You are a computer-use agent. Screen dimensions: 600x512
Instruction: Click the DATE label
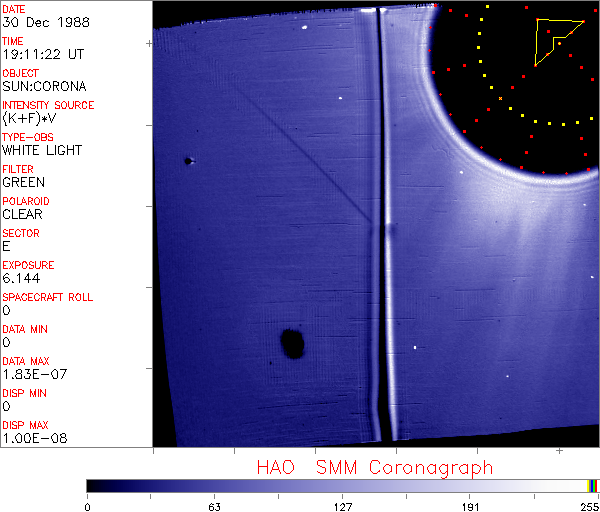click(x=13, y=9)
